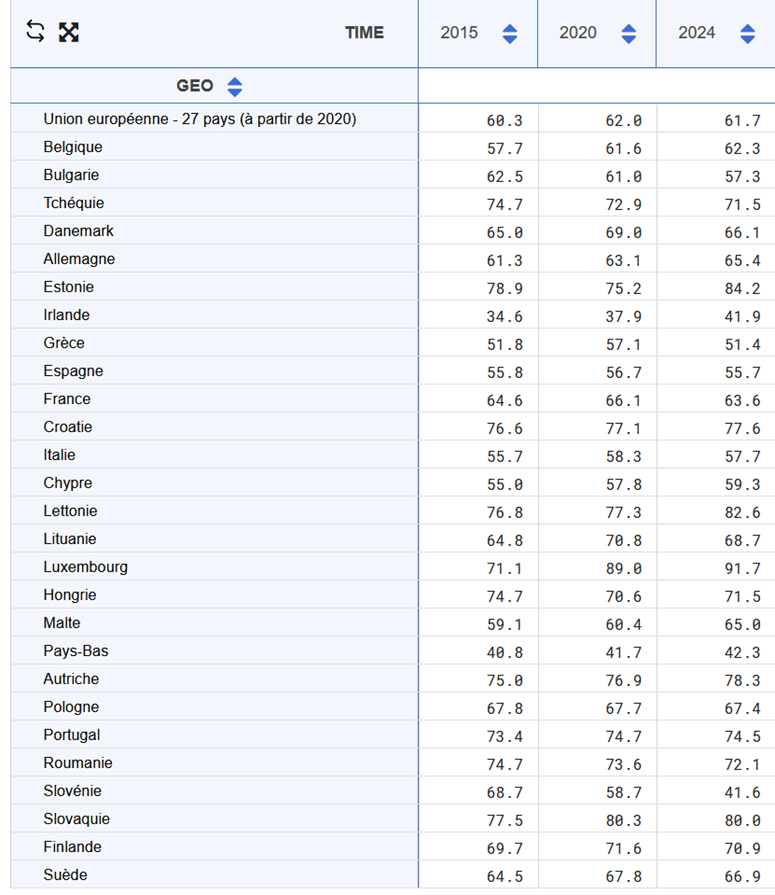Image resolution: width=775 pixels, height=895 pixels.
Task: Click Slovénie's 2024 value 41.6
Action: pos(742,793)
